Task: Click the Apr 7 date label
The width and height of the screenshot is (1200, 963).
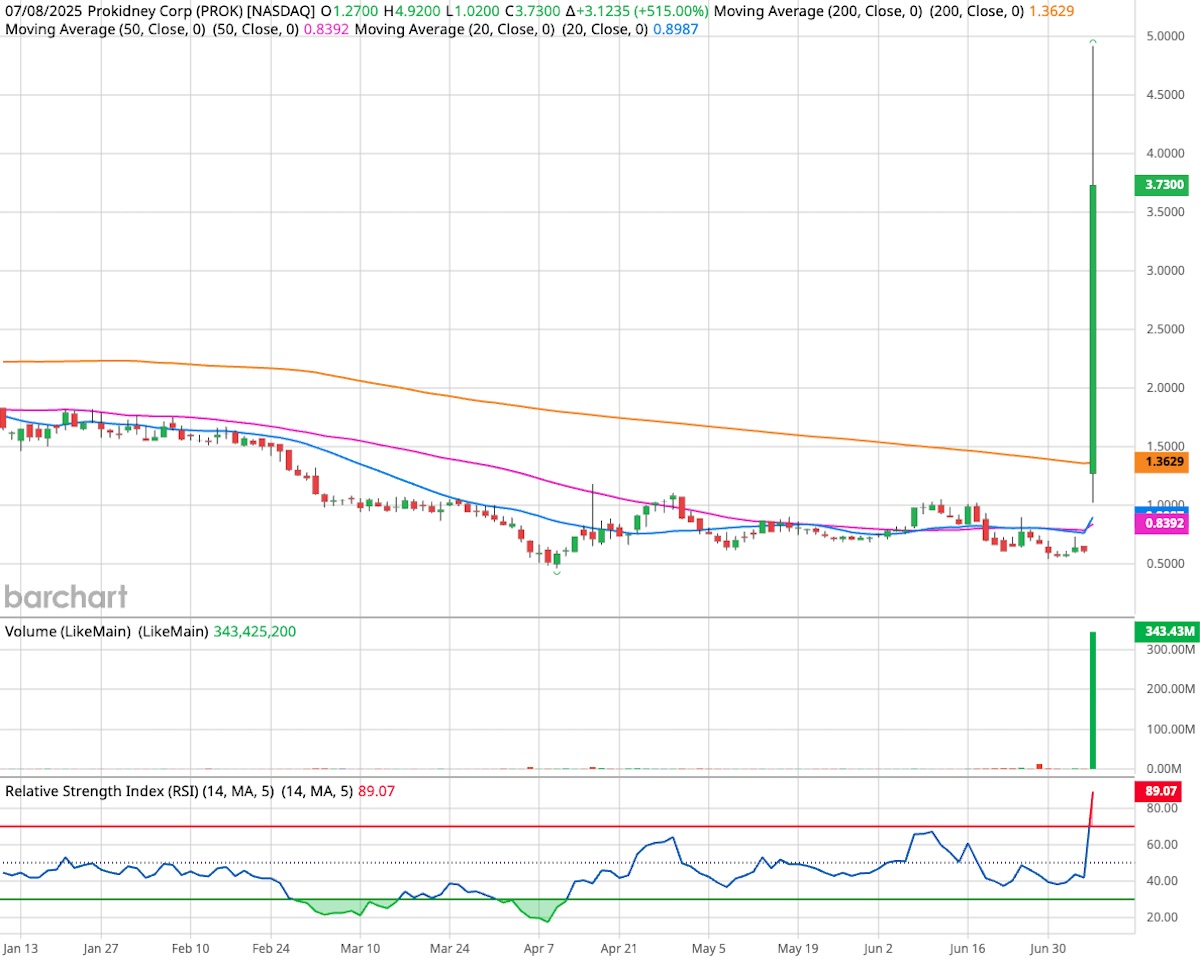Action: [x=539, y=947]
